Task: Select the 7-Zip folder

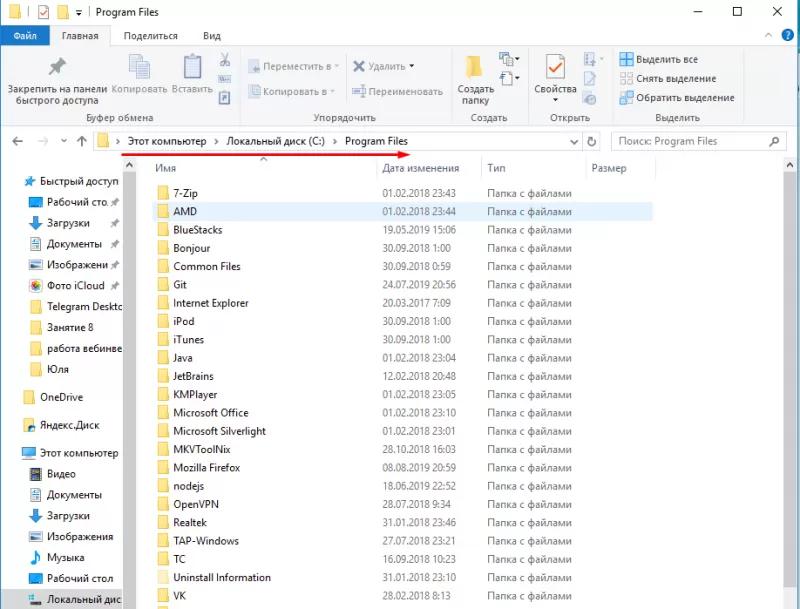Action: (402, 193)
